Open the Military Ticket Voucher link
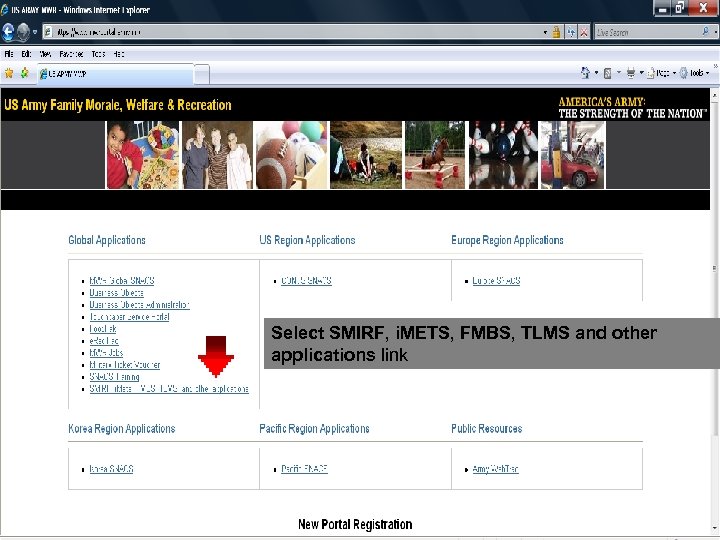Viewport: 720px width, 540px height. [125, 365]
